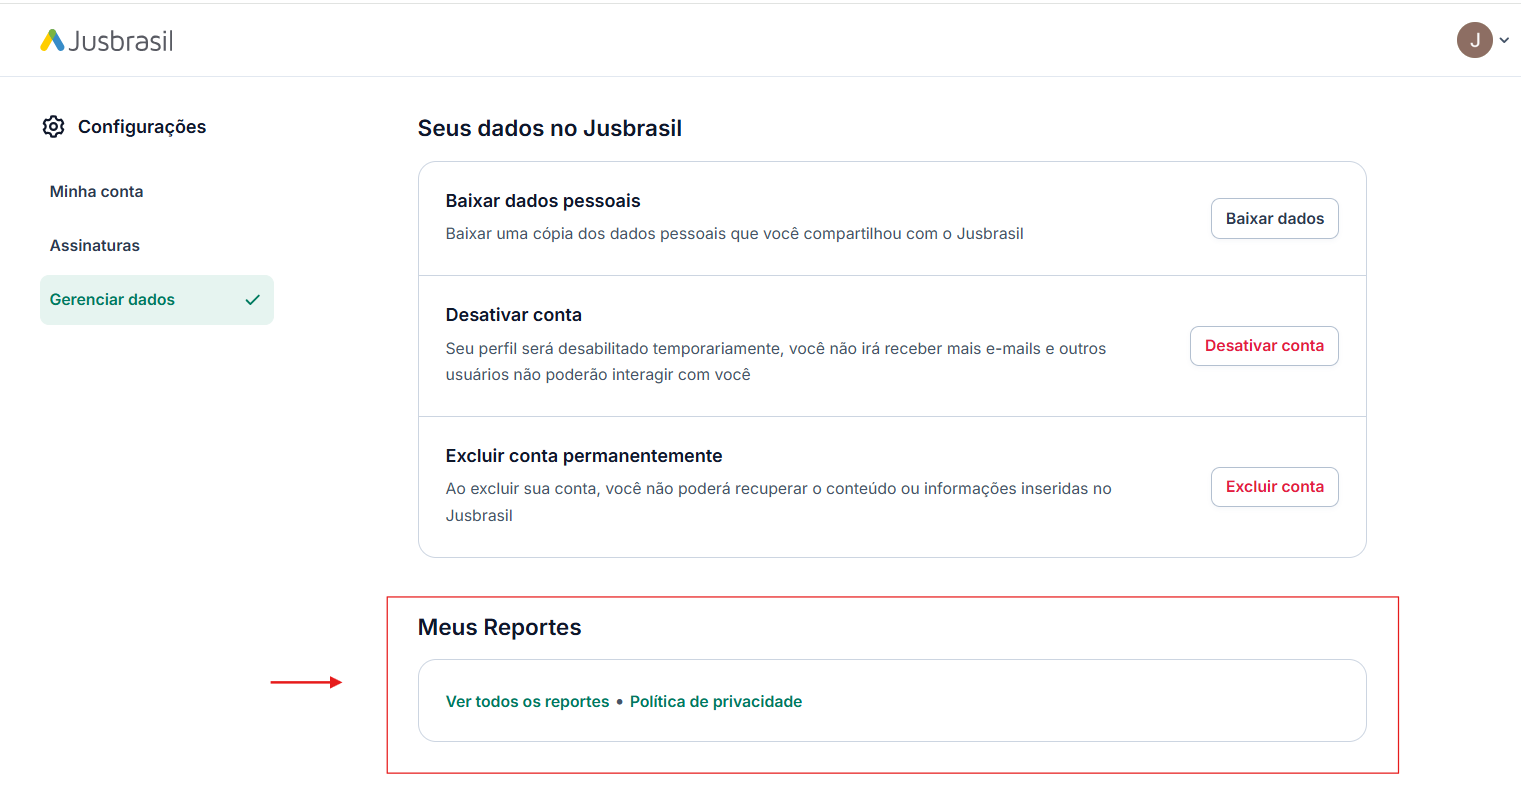
Task: Click the Configurações gear icon
Action: (54, 127)
